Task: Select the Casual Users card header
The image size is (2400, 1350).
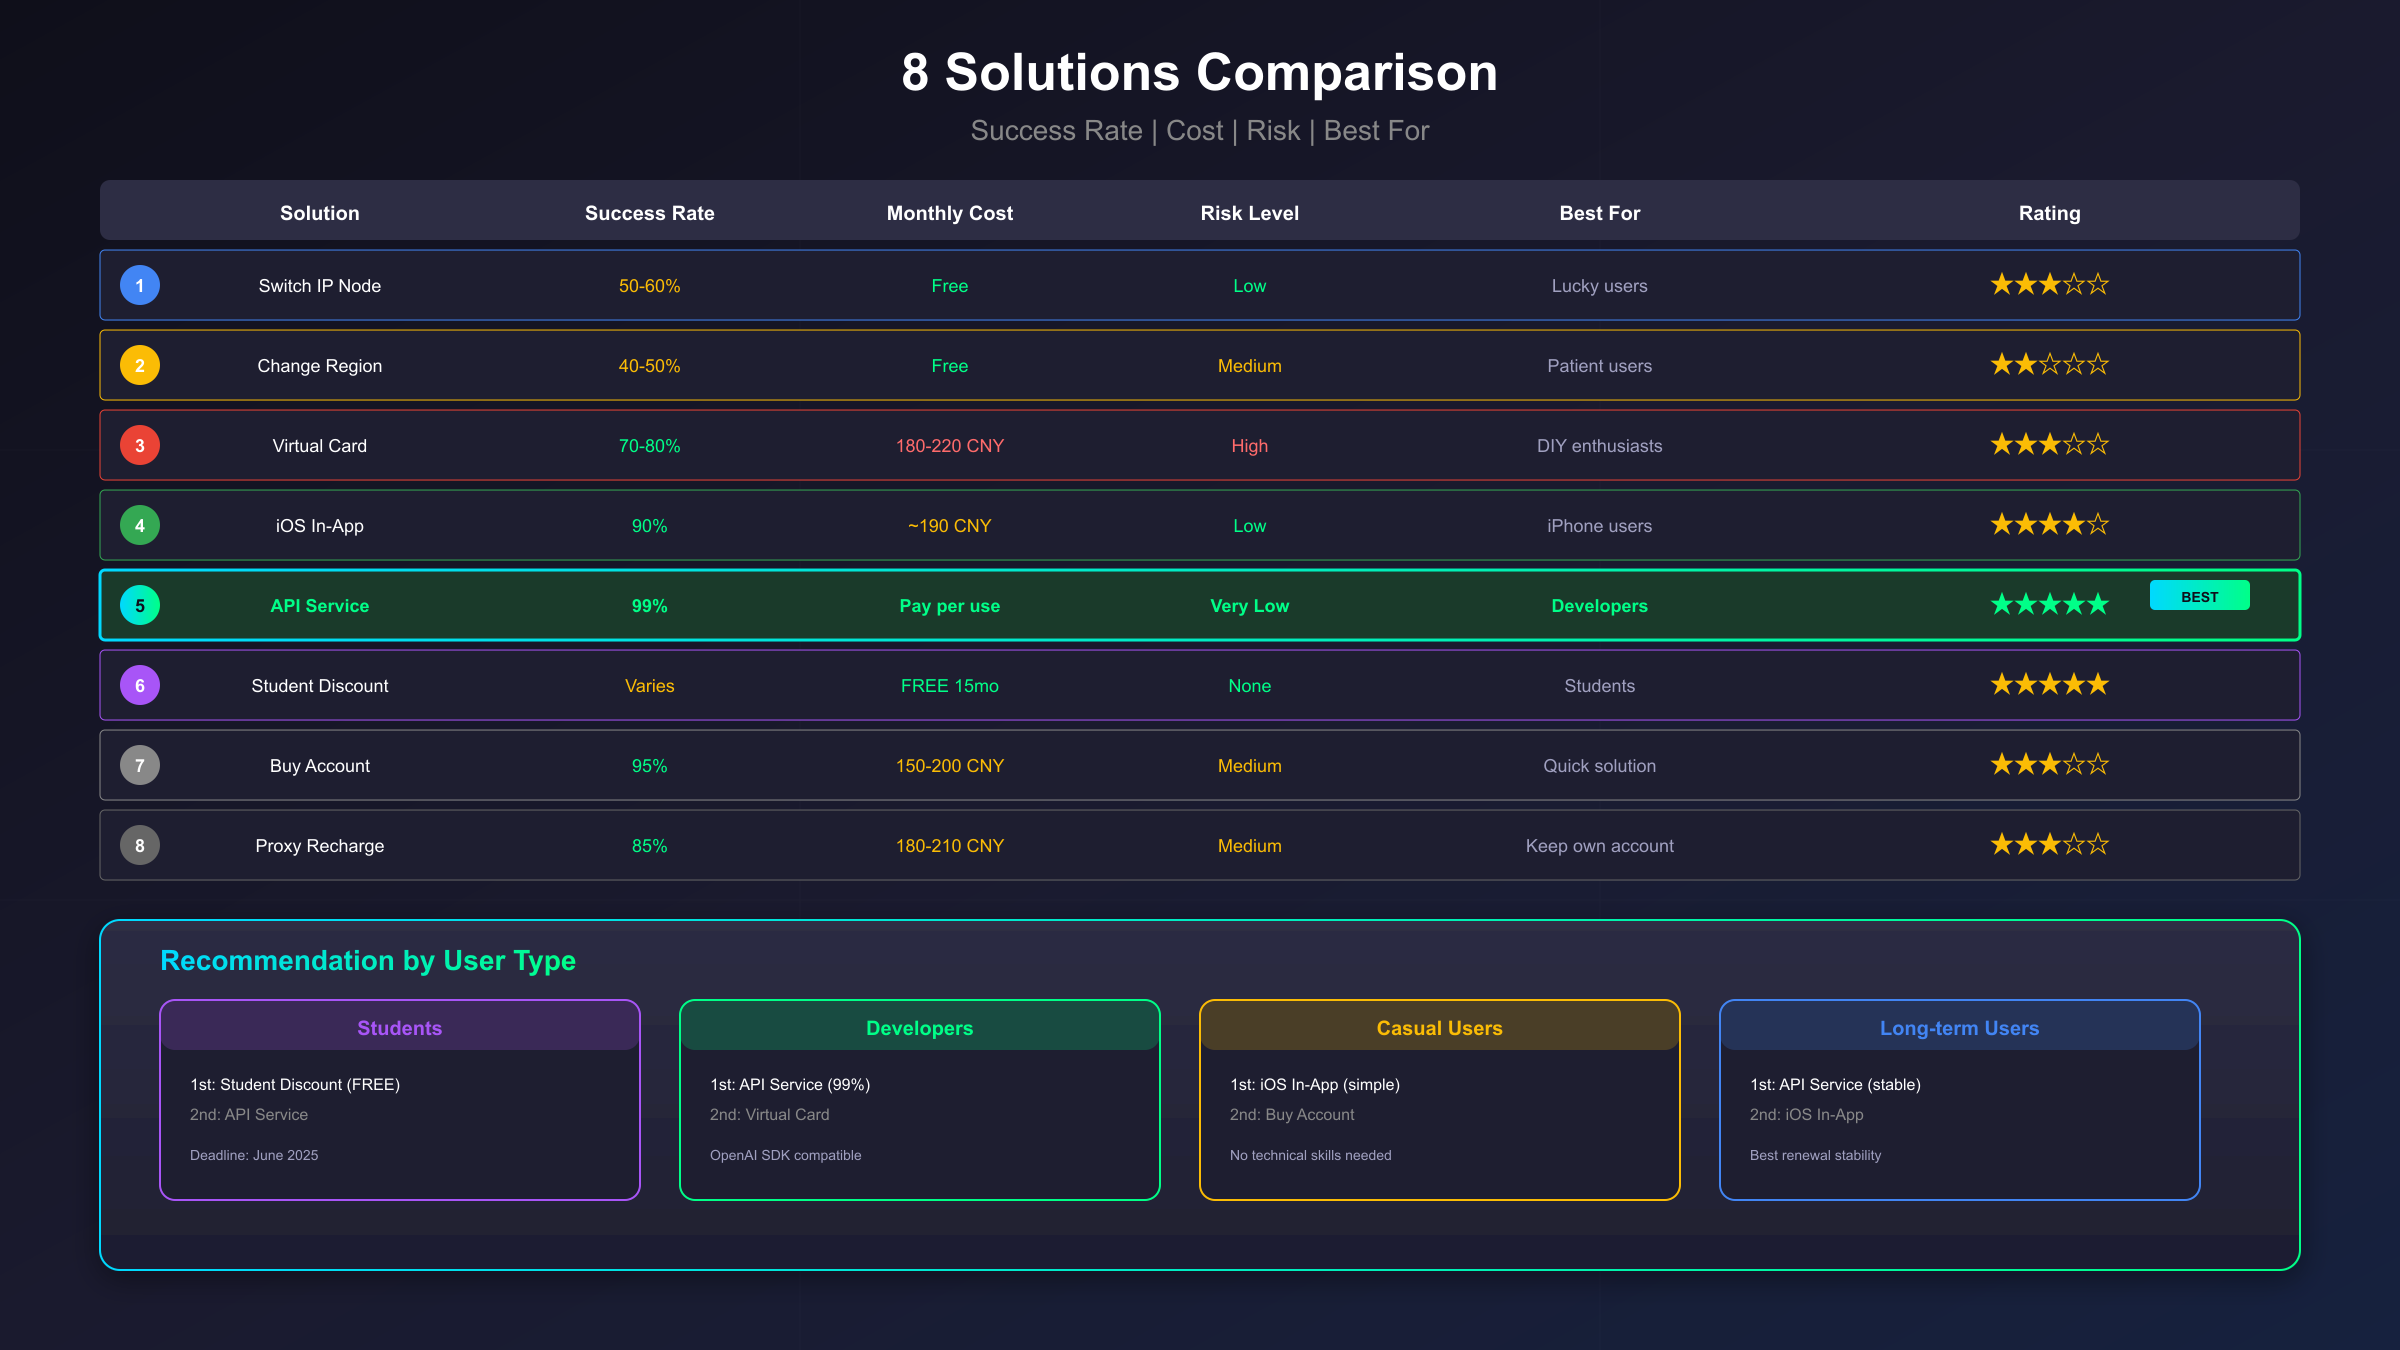Action: pyautogui.click(x=1439, y=1027)
